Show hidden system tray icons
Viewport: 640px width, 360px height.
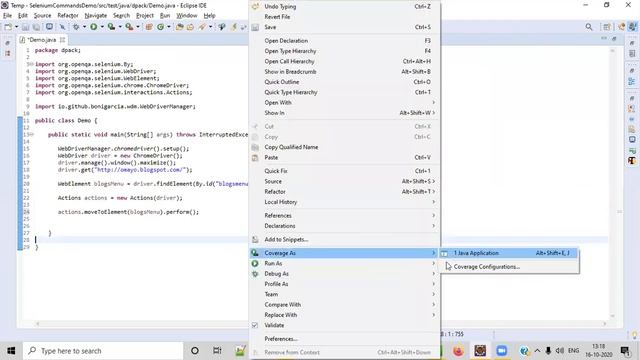point(537,351)
